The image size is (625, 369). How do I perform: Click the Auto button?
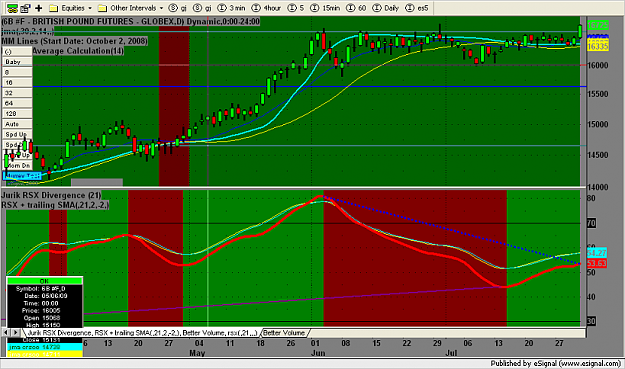click(x=17, y=124)
